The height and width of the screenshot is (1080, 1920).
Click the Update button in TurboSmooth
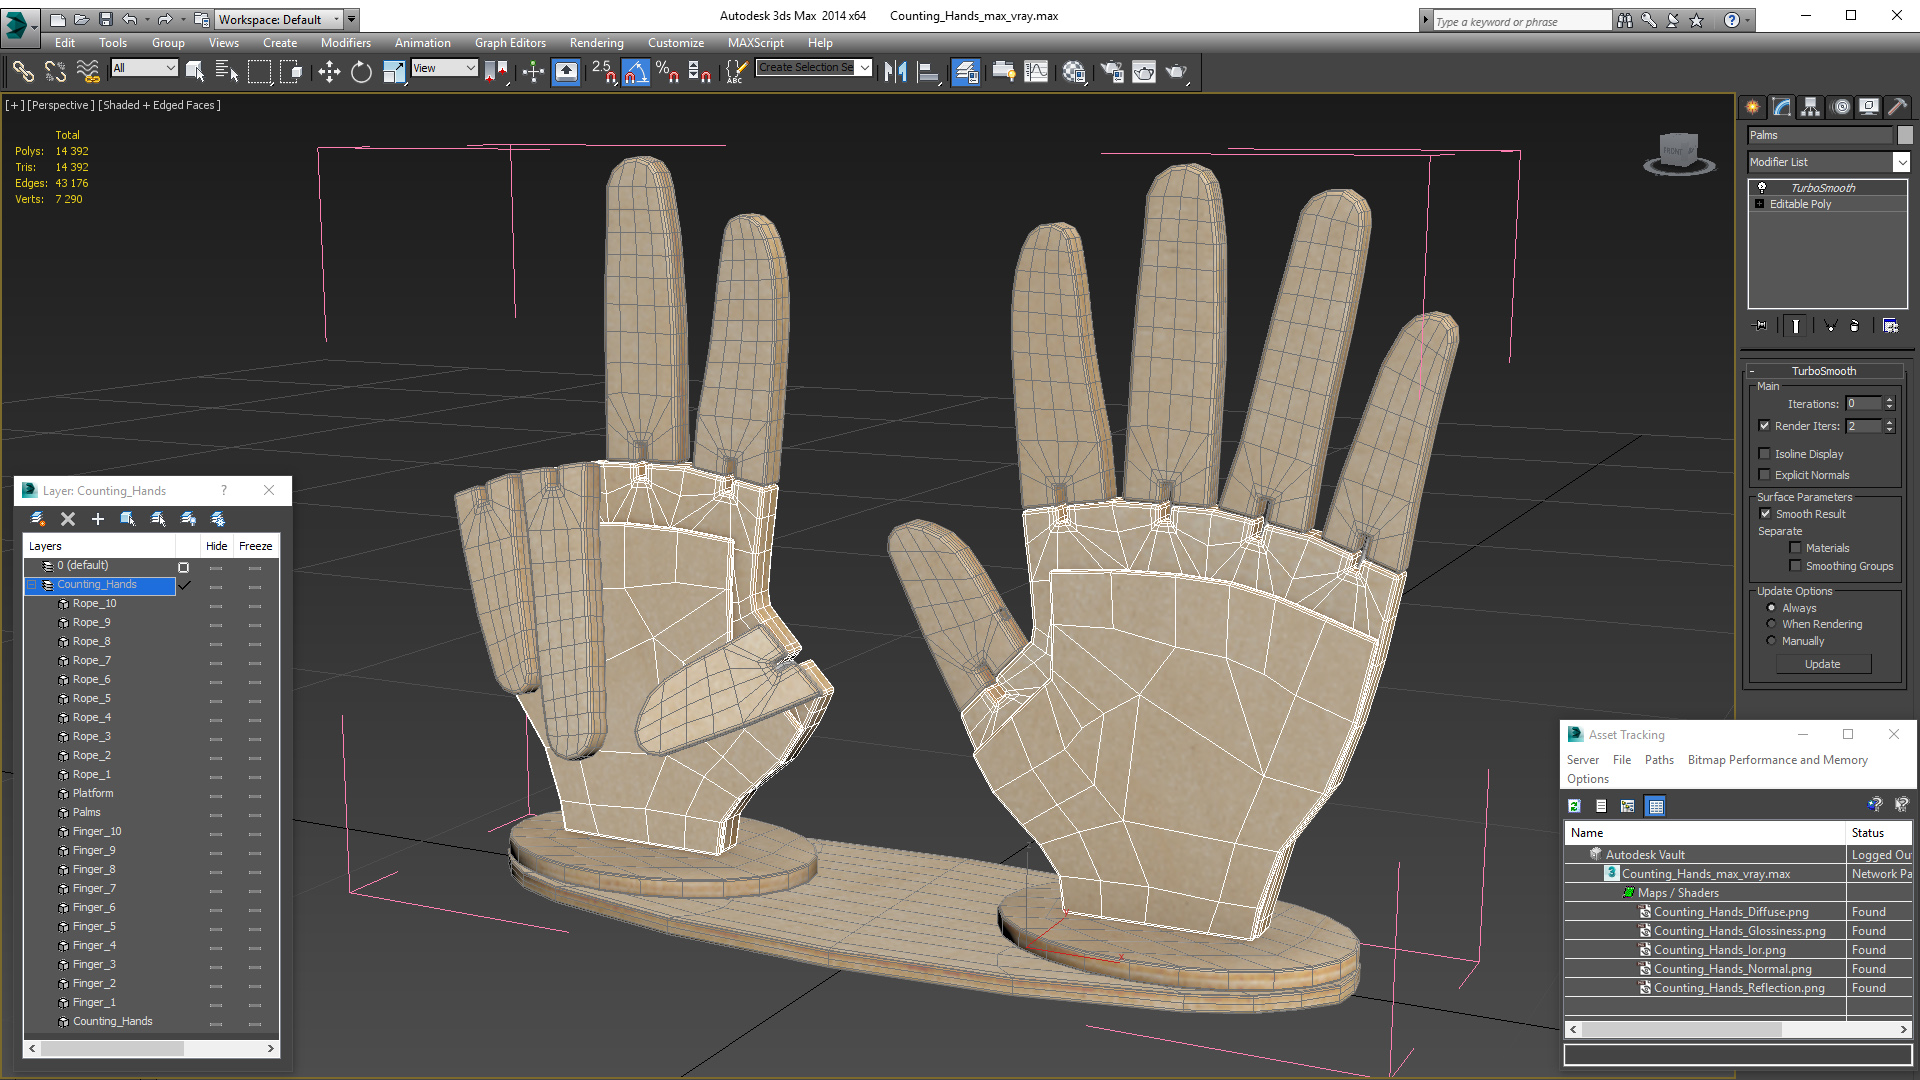coord(1823,664)
